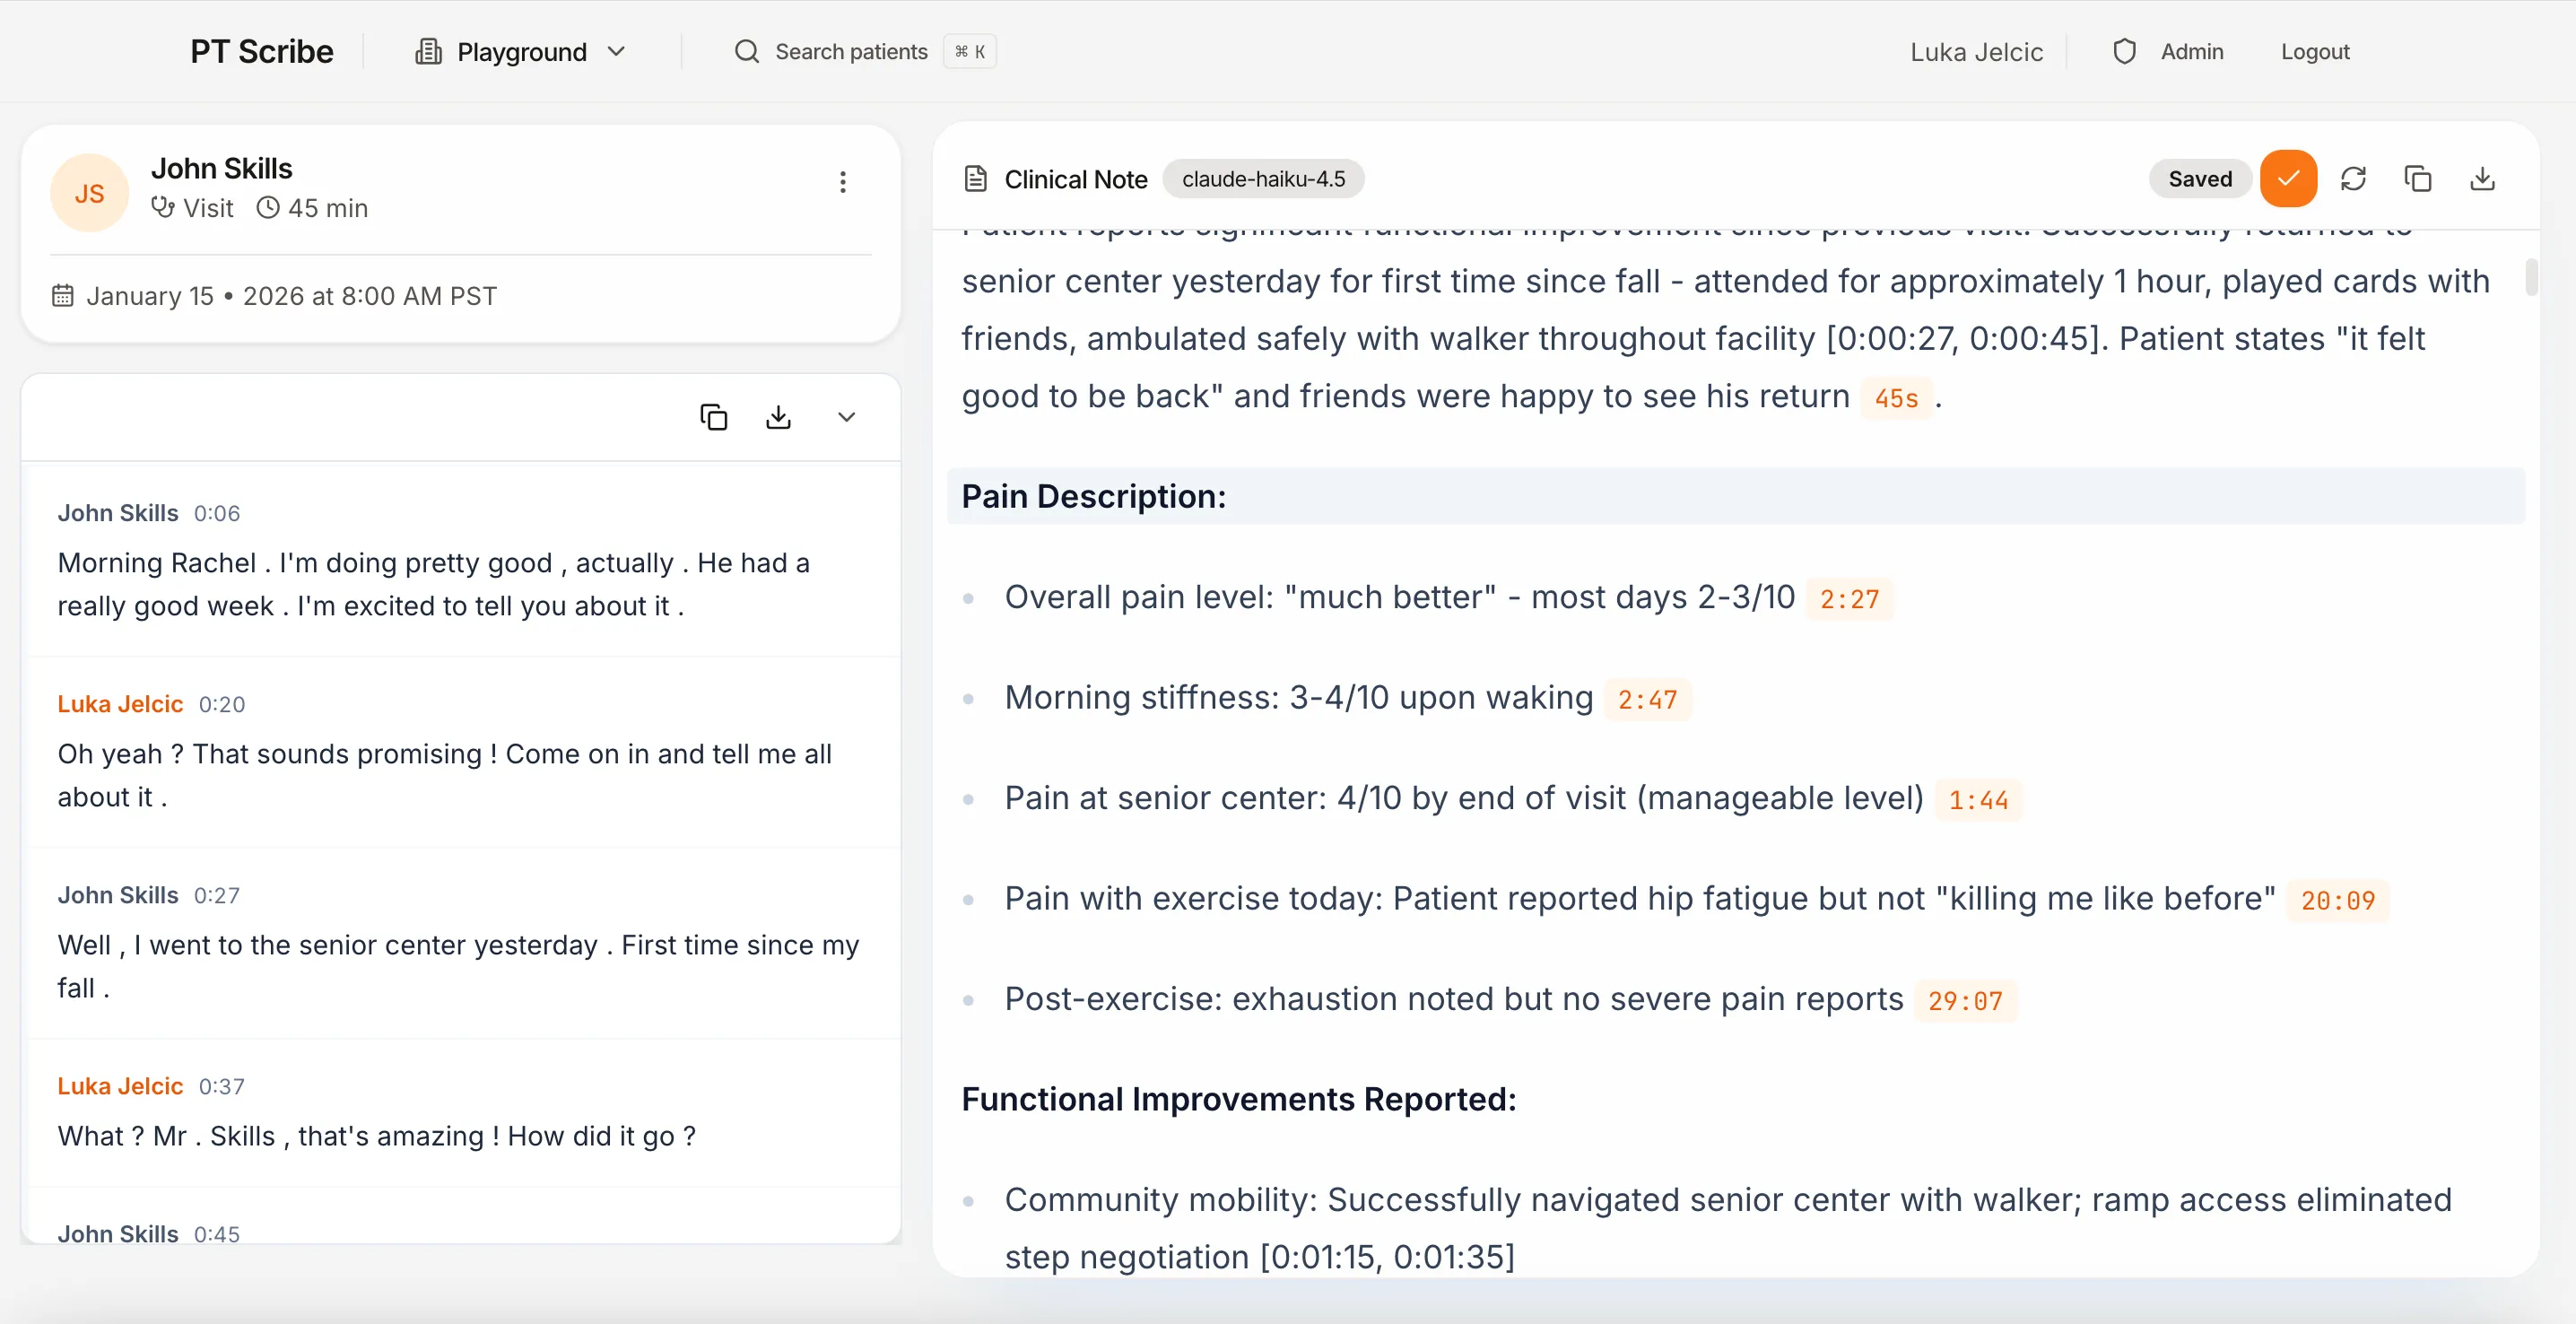
Task: Toggle note approval with the orange checkmark
Action: click(2289, 178)
